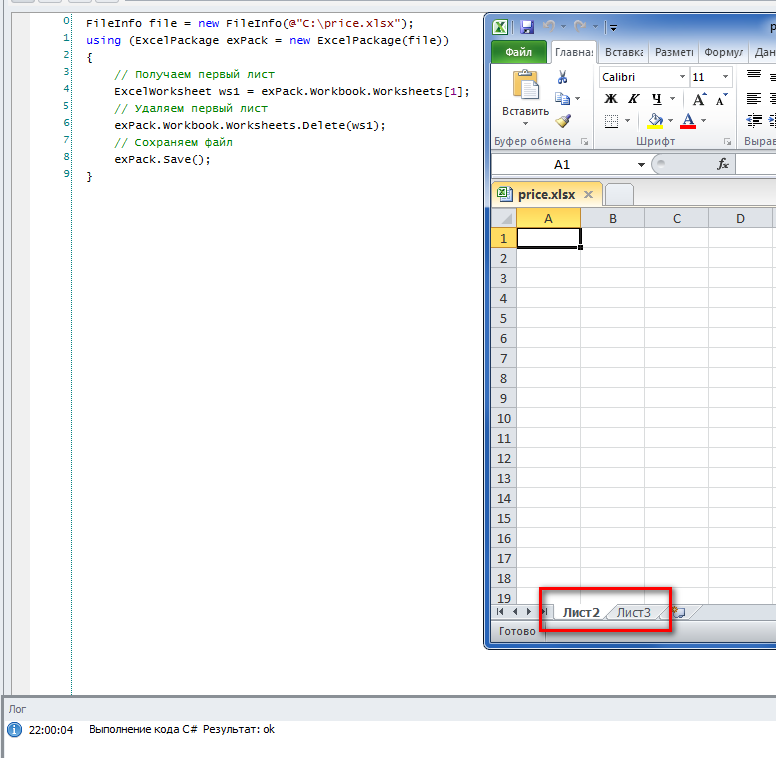Select the price.xlsx workbook tab

[x=546, y=194]
